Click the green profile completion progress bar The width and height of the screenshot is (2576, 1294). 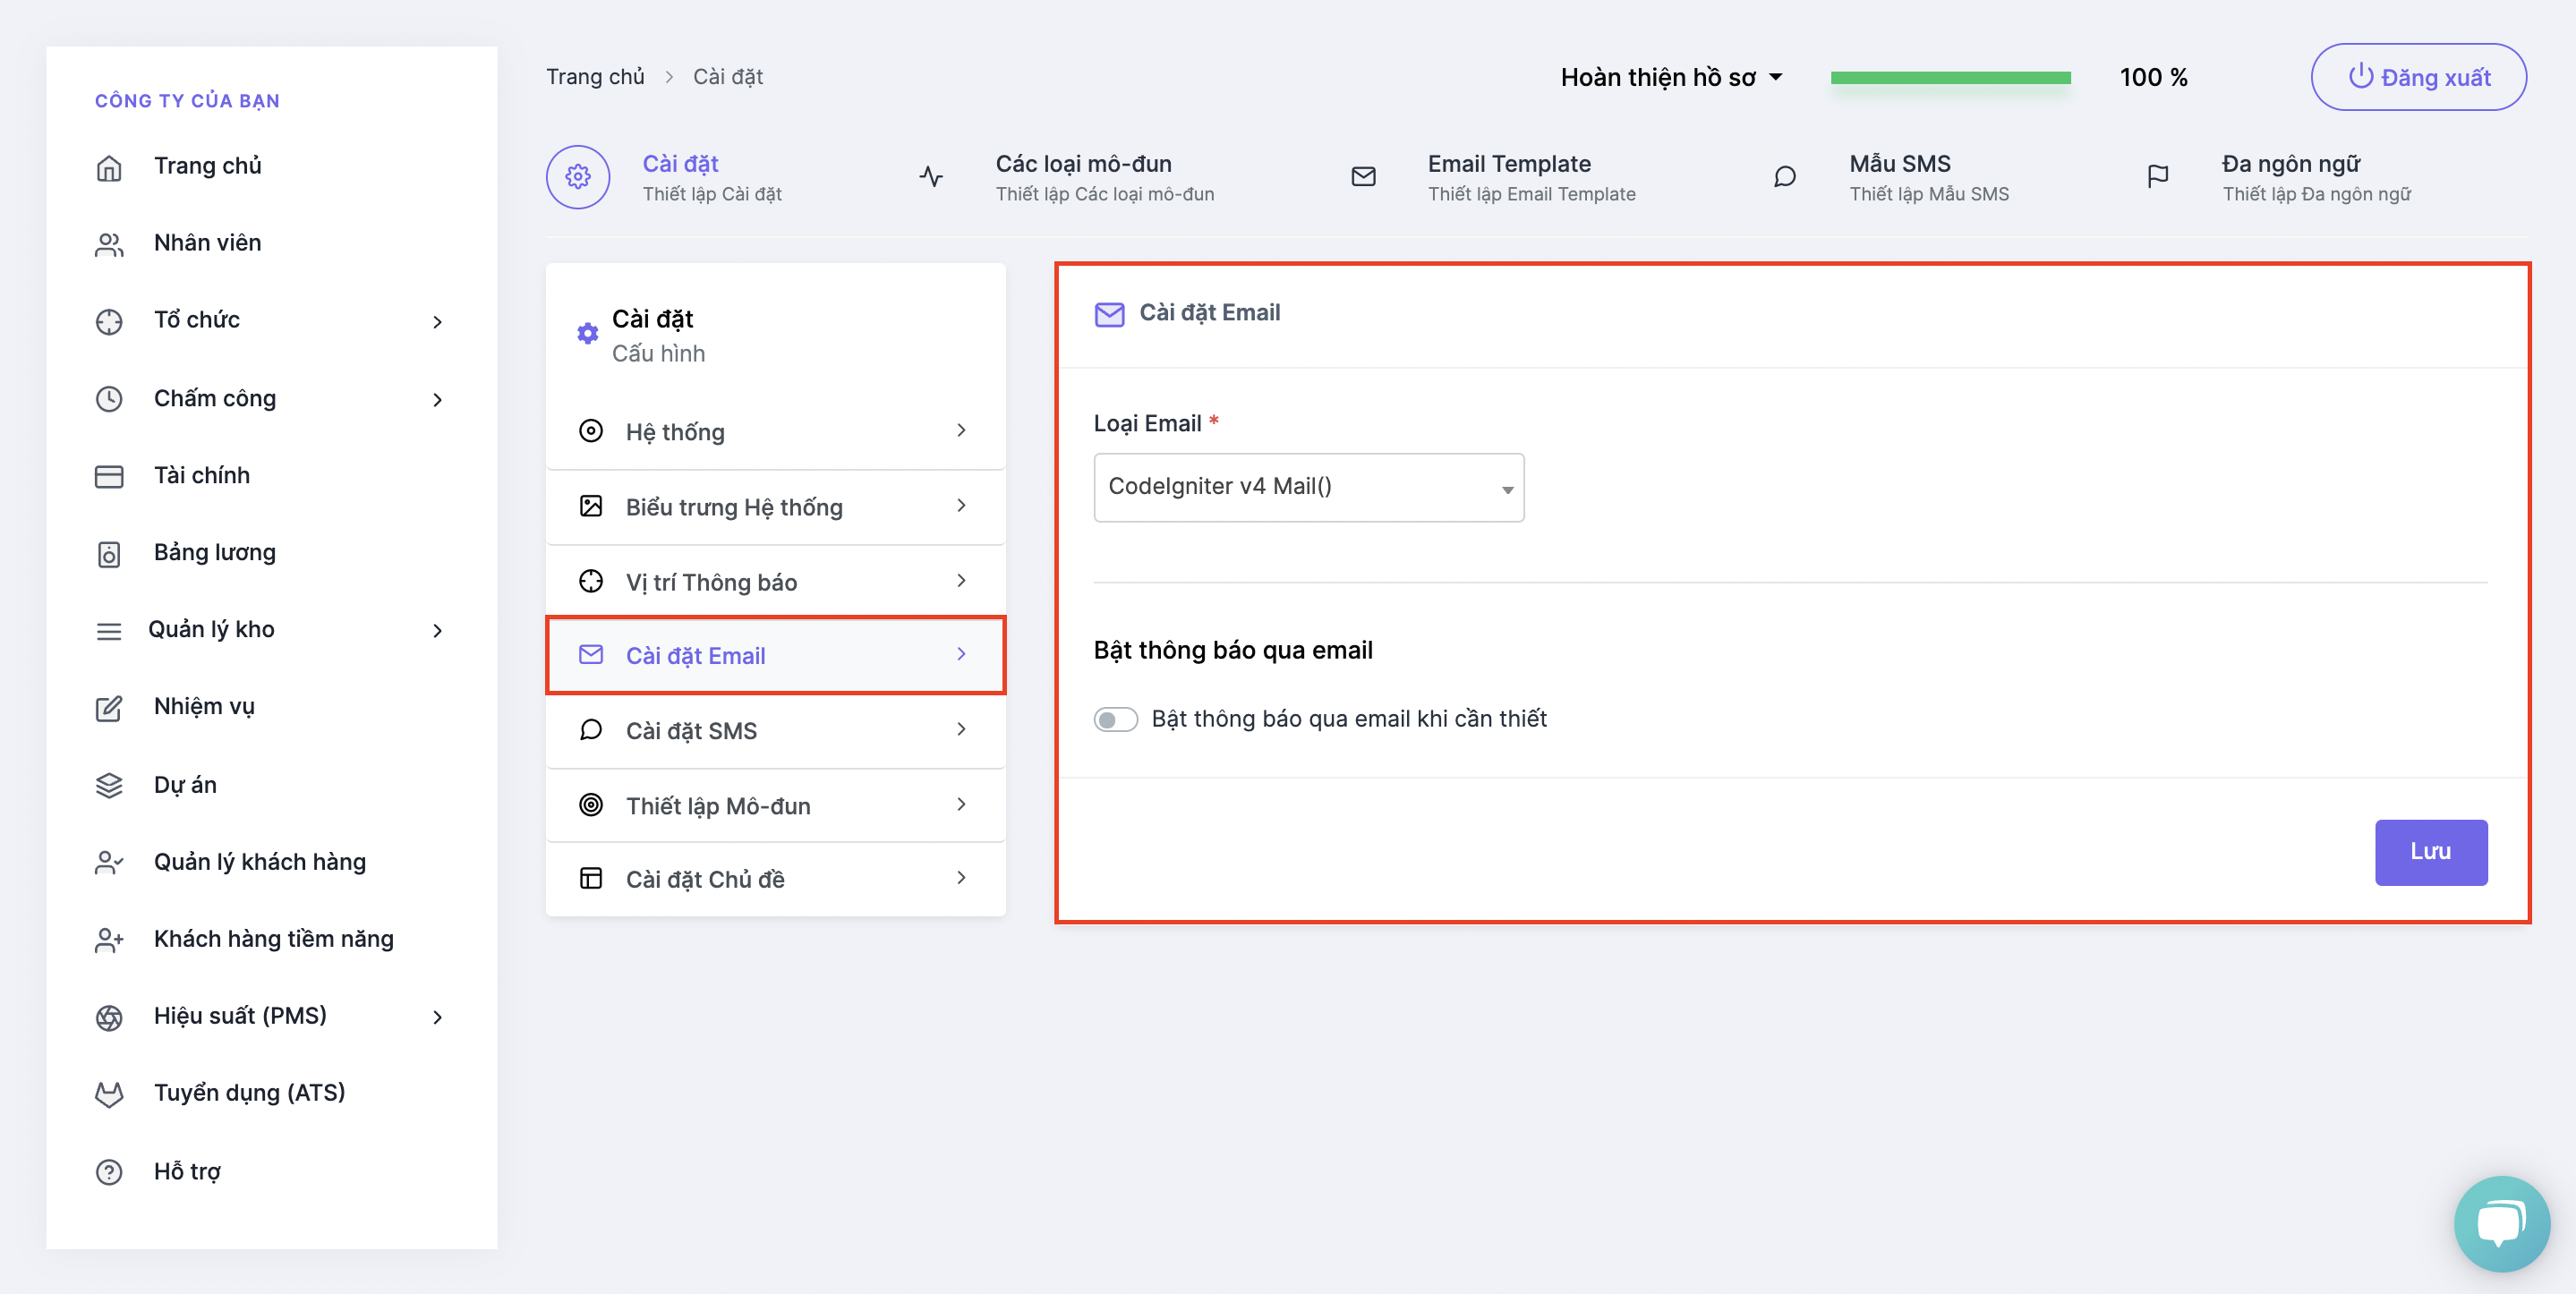1950,77
